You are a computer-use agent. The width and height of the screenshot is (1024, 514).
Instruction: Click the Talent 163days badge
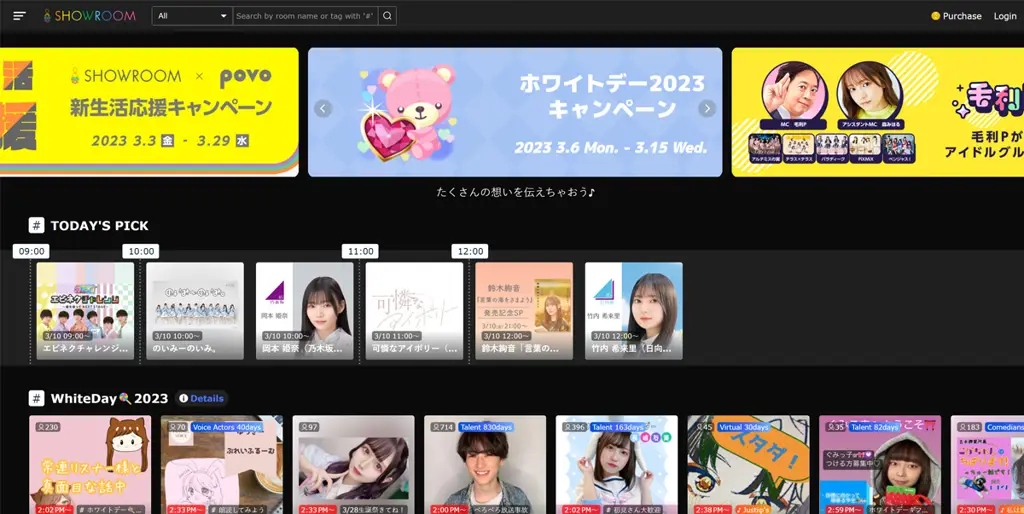[x=617, y=427]
